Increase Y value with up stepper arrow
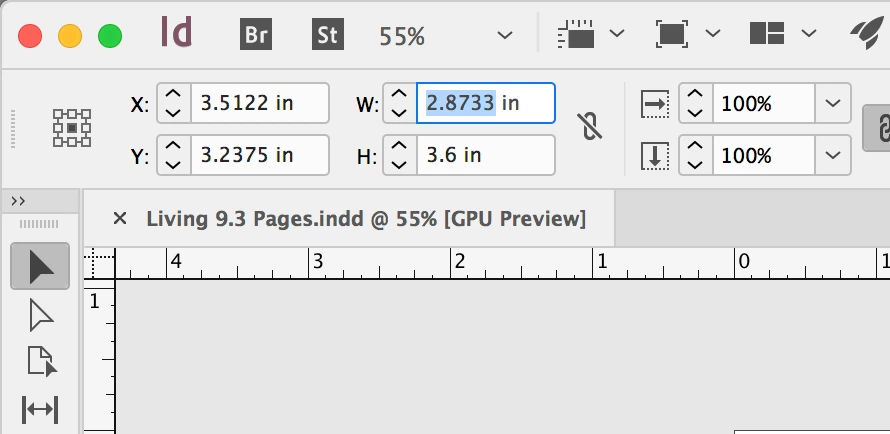 (173, 145)
